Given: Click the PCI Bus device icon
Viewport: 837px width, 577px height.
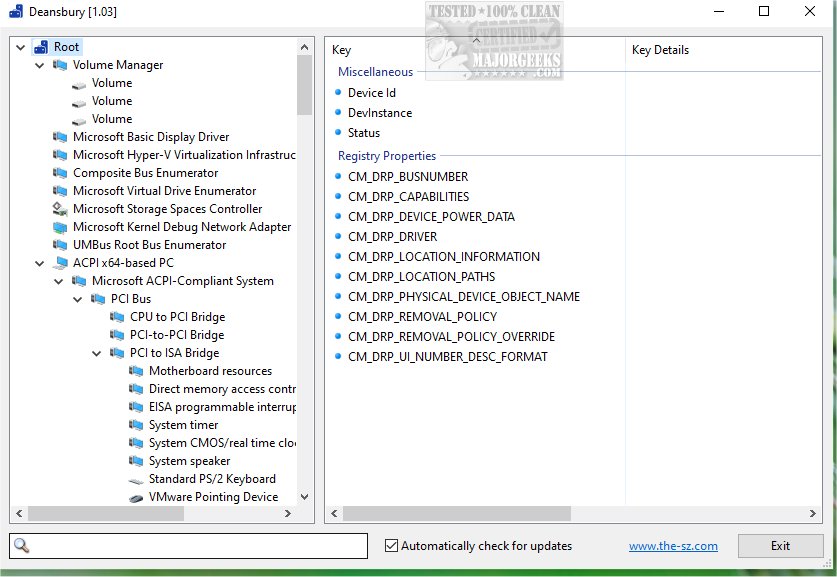Looking at the screenshot, I should 98,299.
